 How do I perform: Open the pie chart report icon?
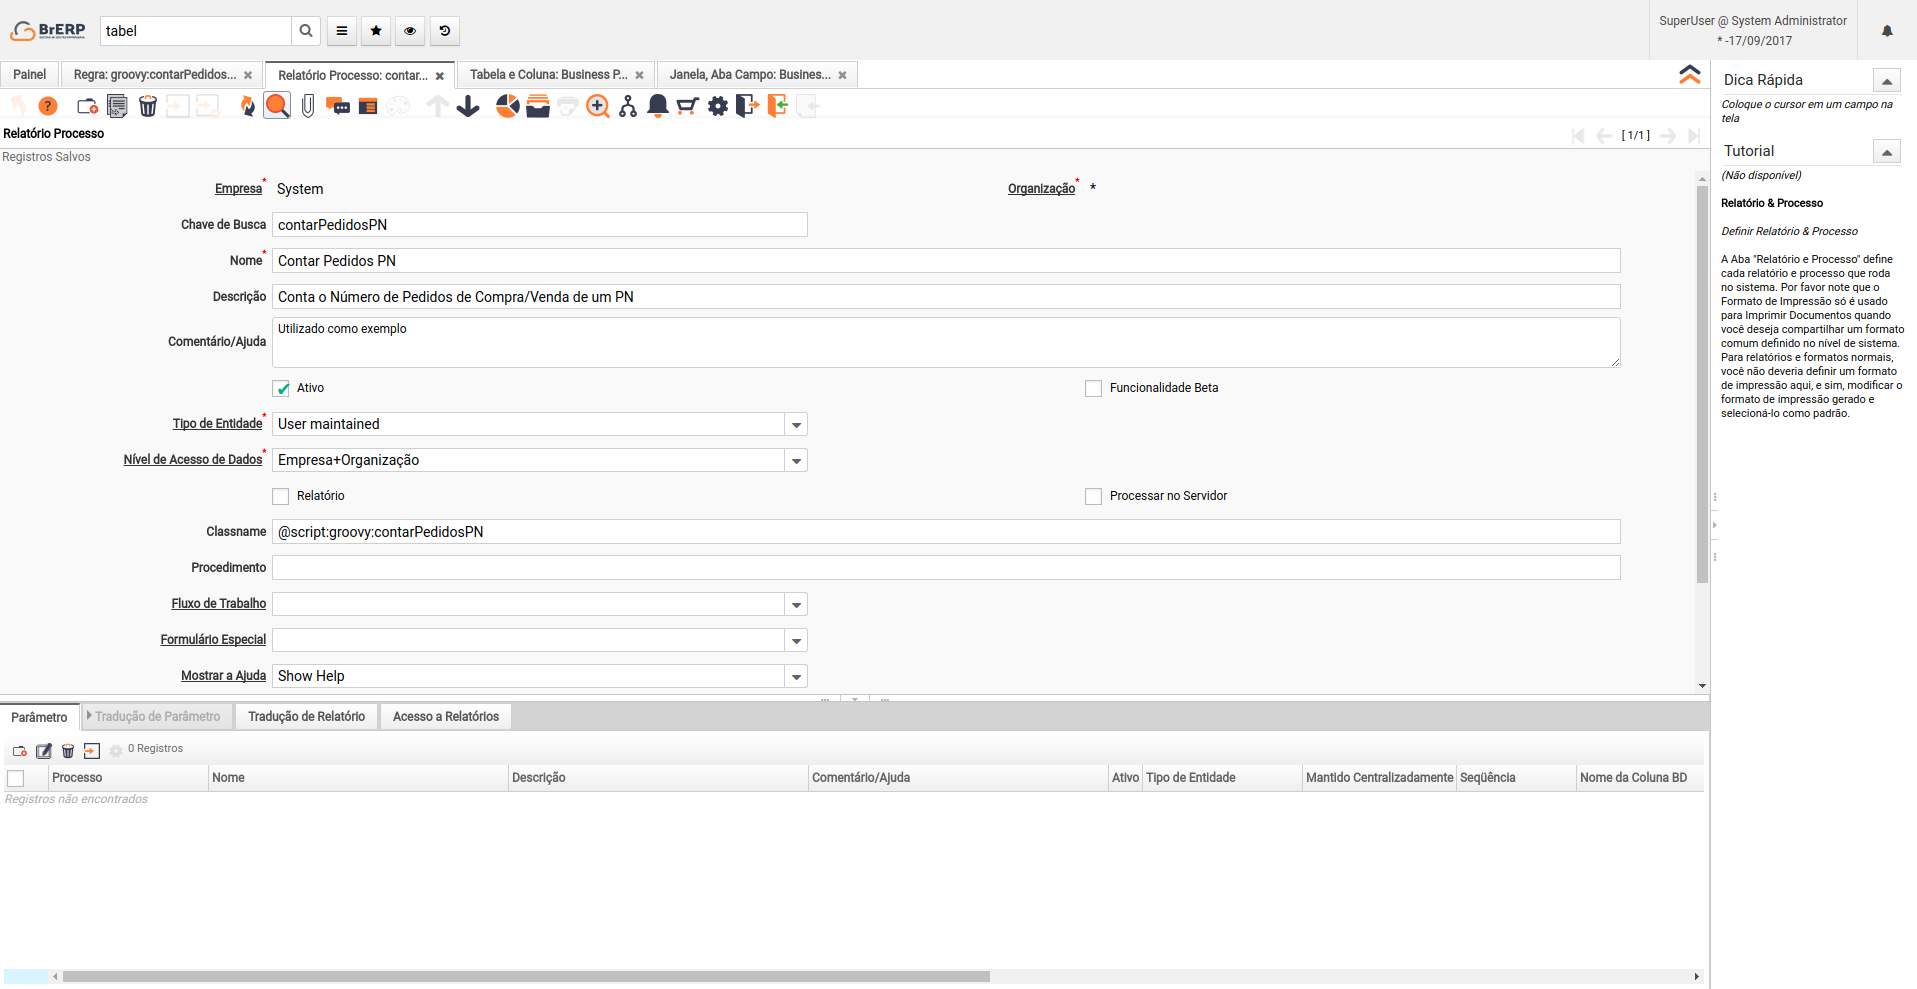tap(508, 106)
